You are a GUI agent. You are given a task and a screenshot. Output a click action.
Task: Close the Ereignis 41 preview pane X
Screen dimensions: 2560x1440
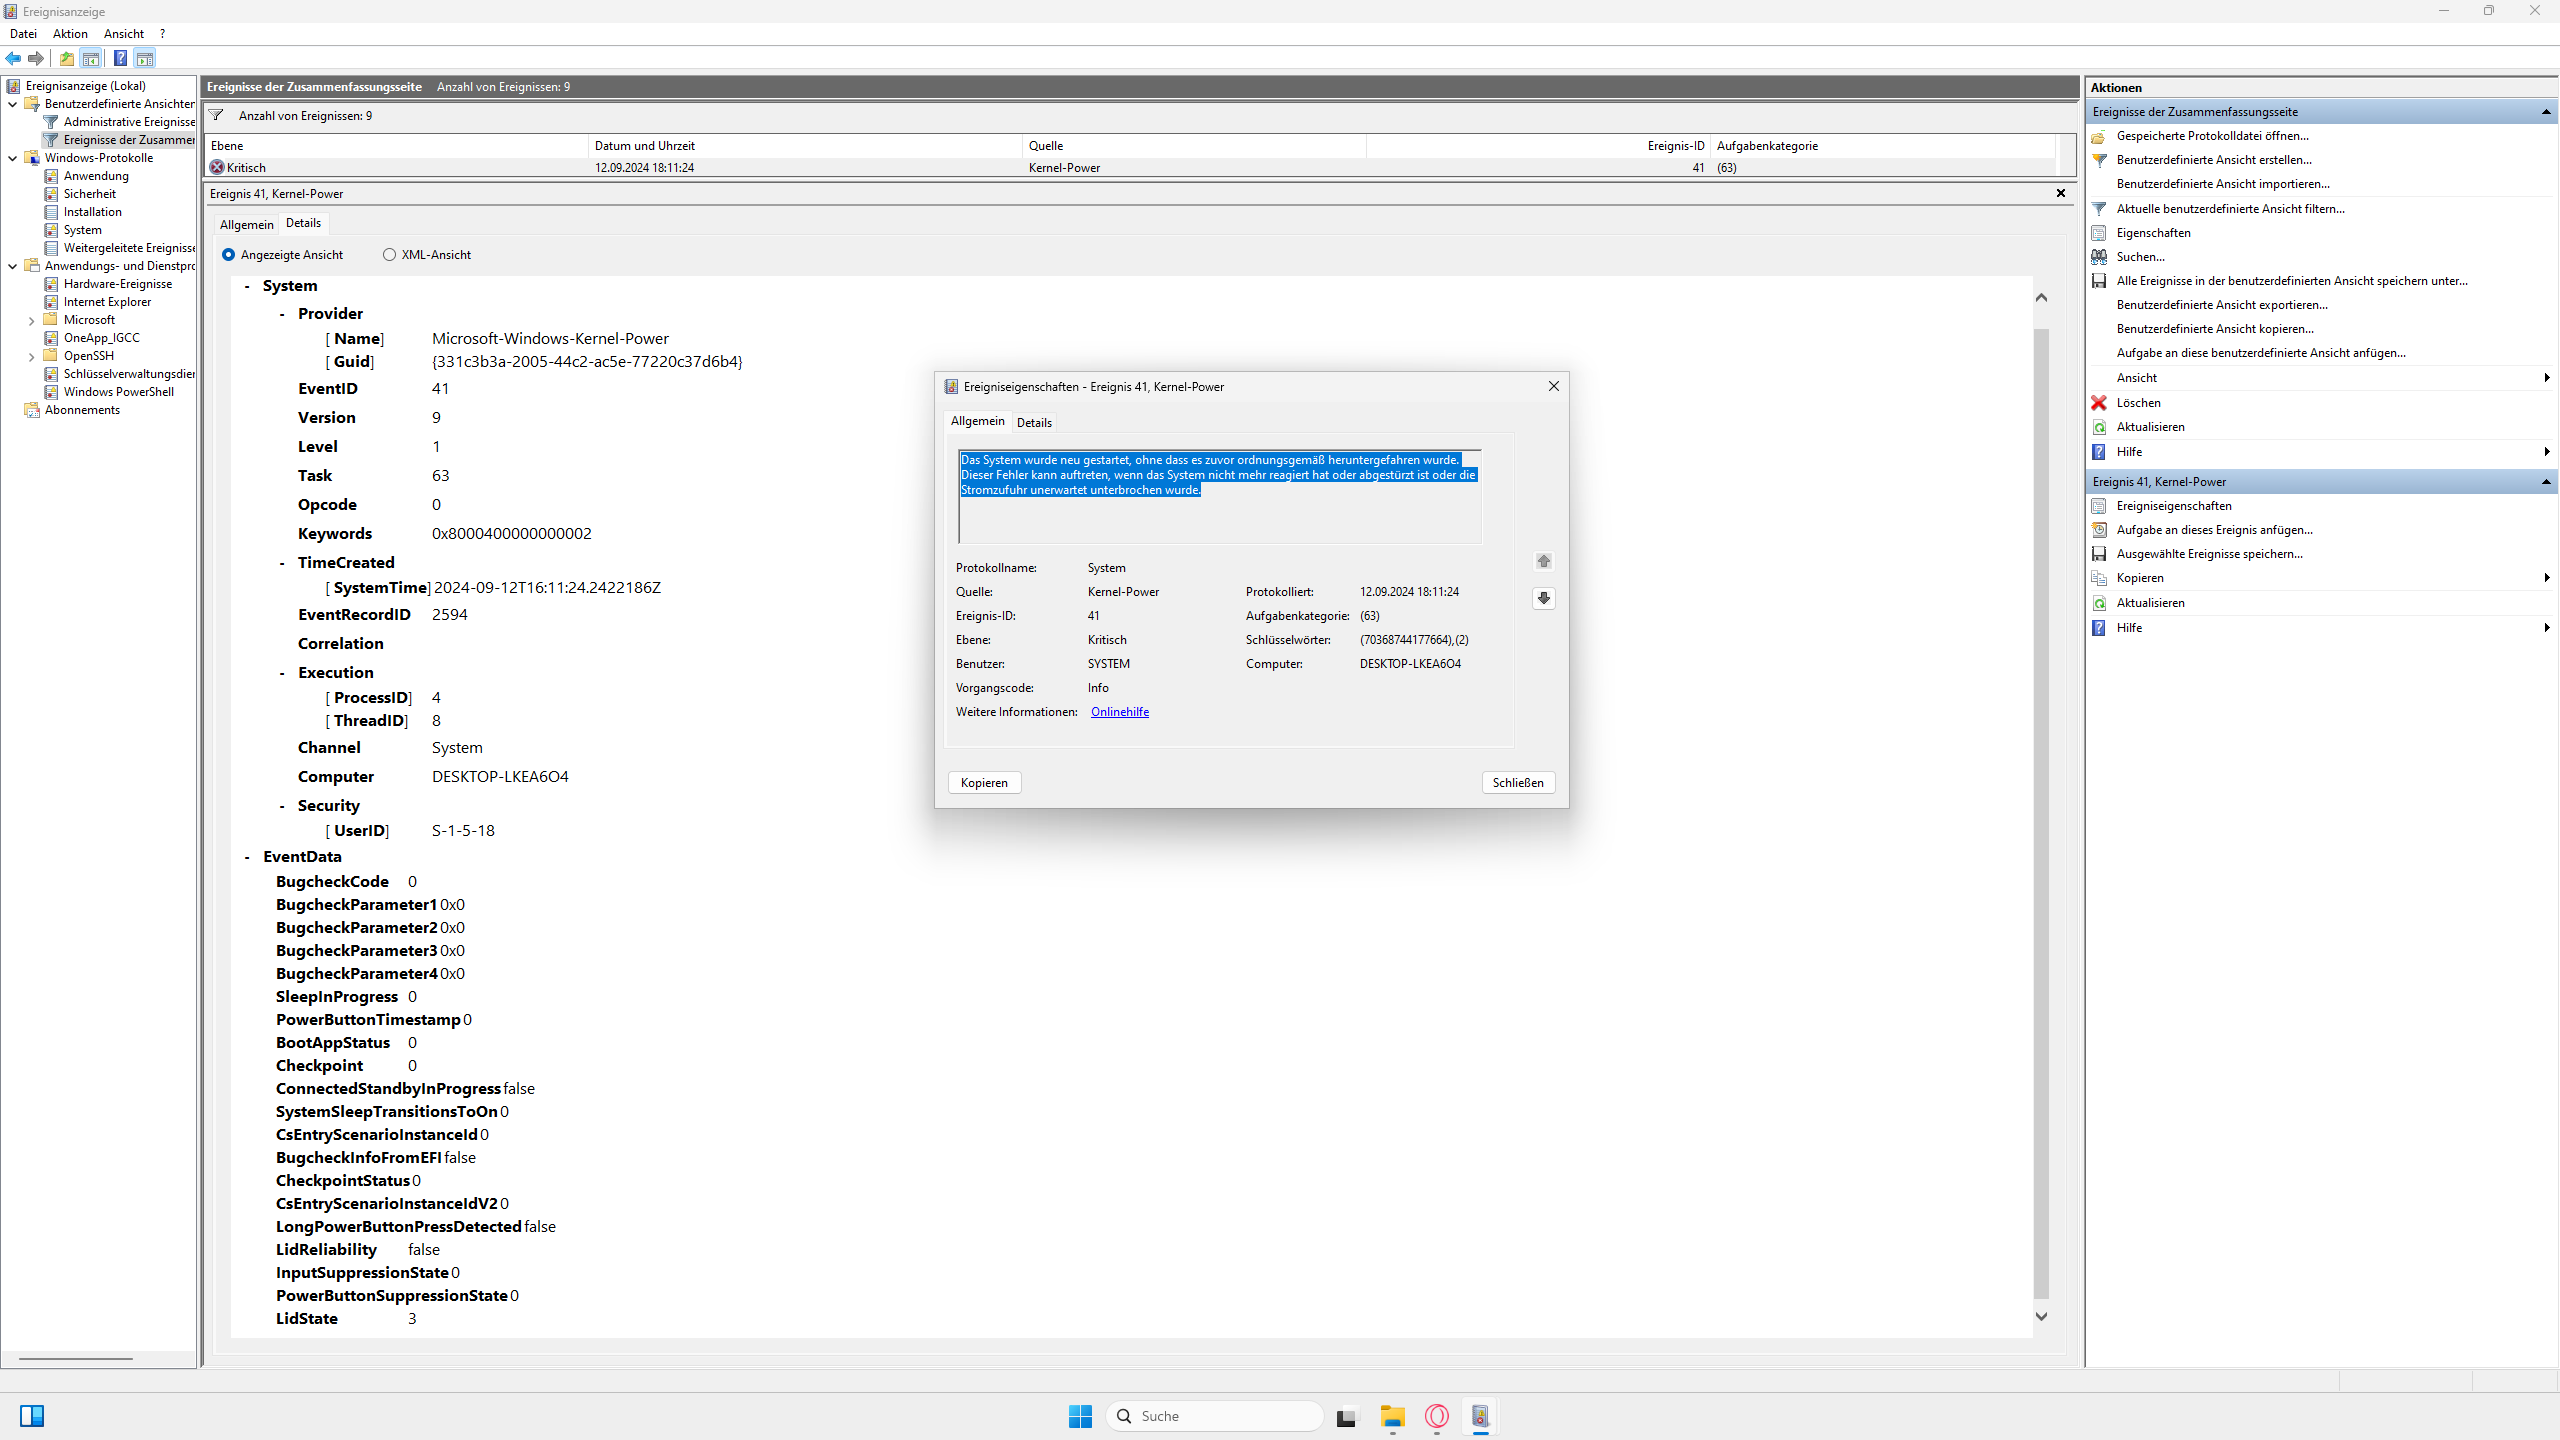pos(2061,193)
